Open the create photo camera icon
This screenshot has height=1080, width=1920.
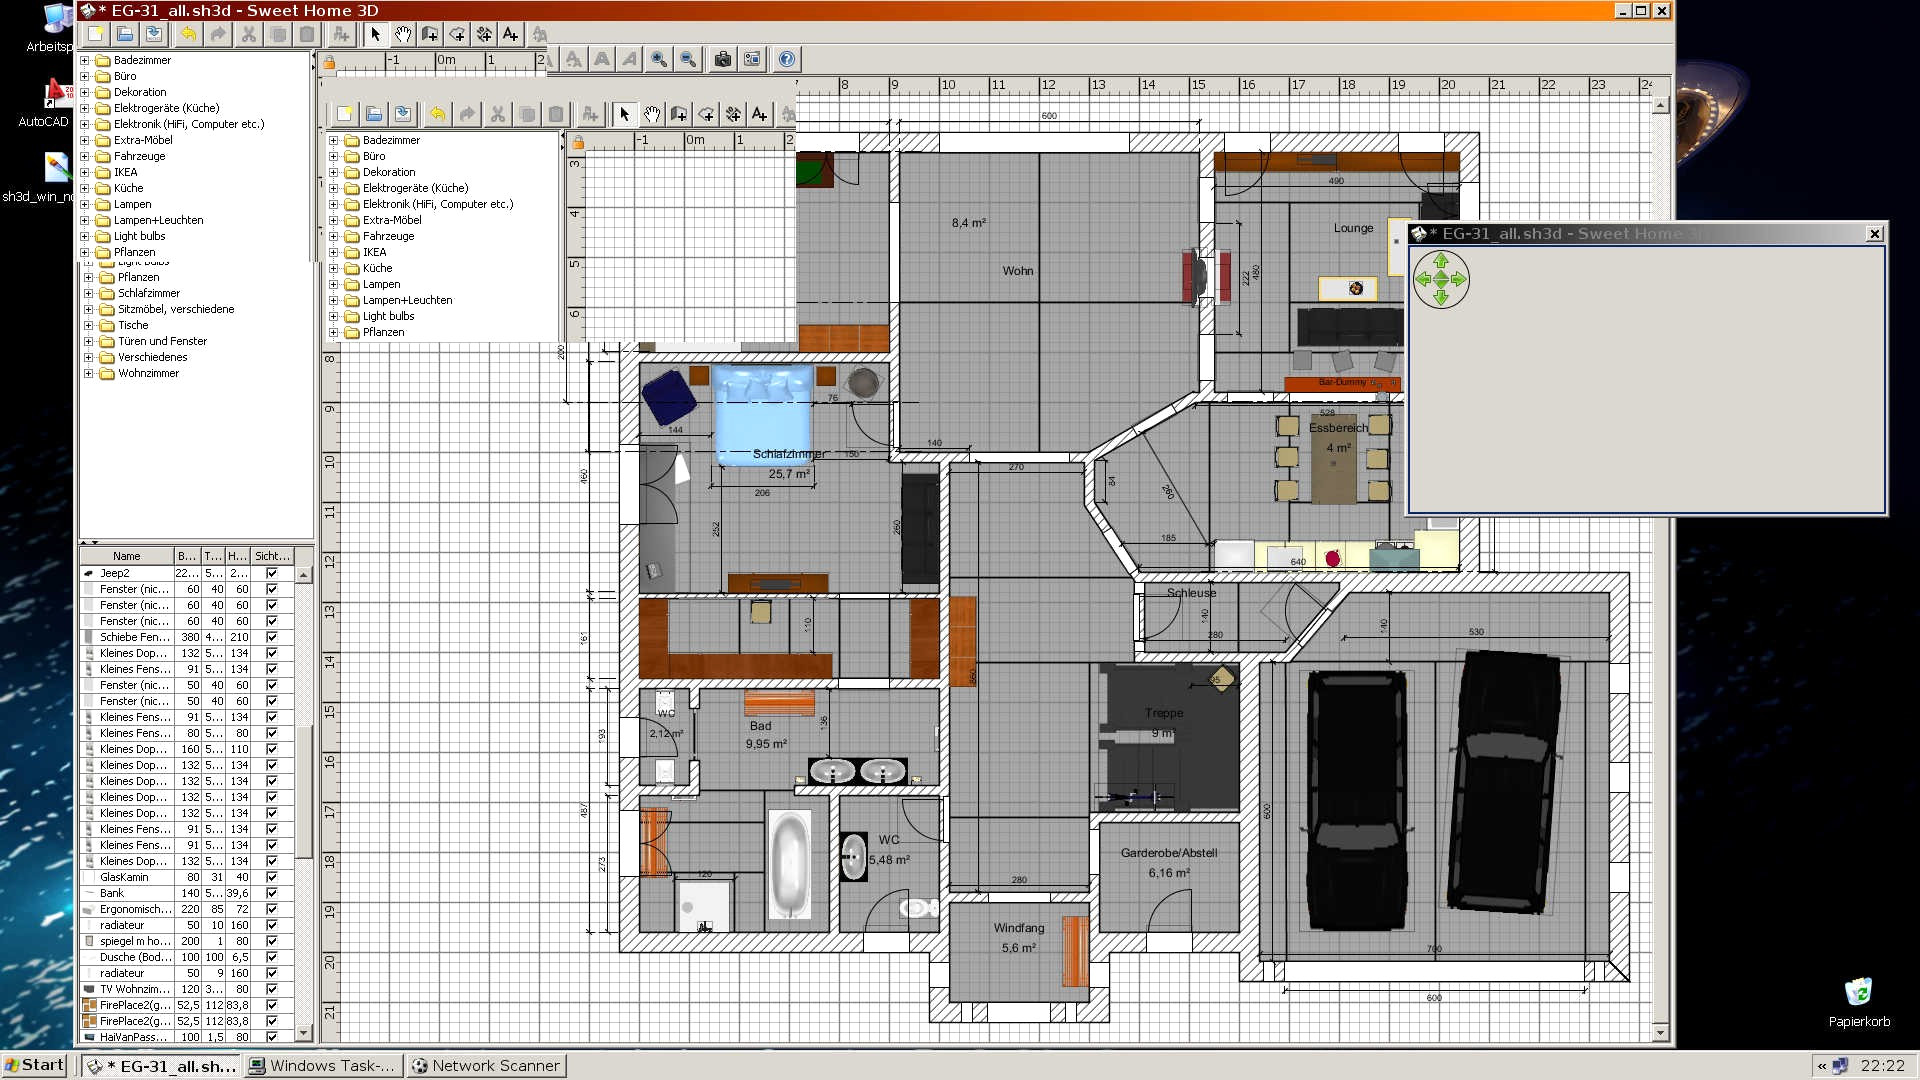coord(723,59)
